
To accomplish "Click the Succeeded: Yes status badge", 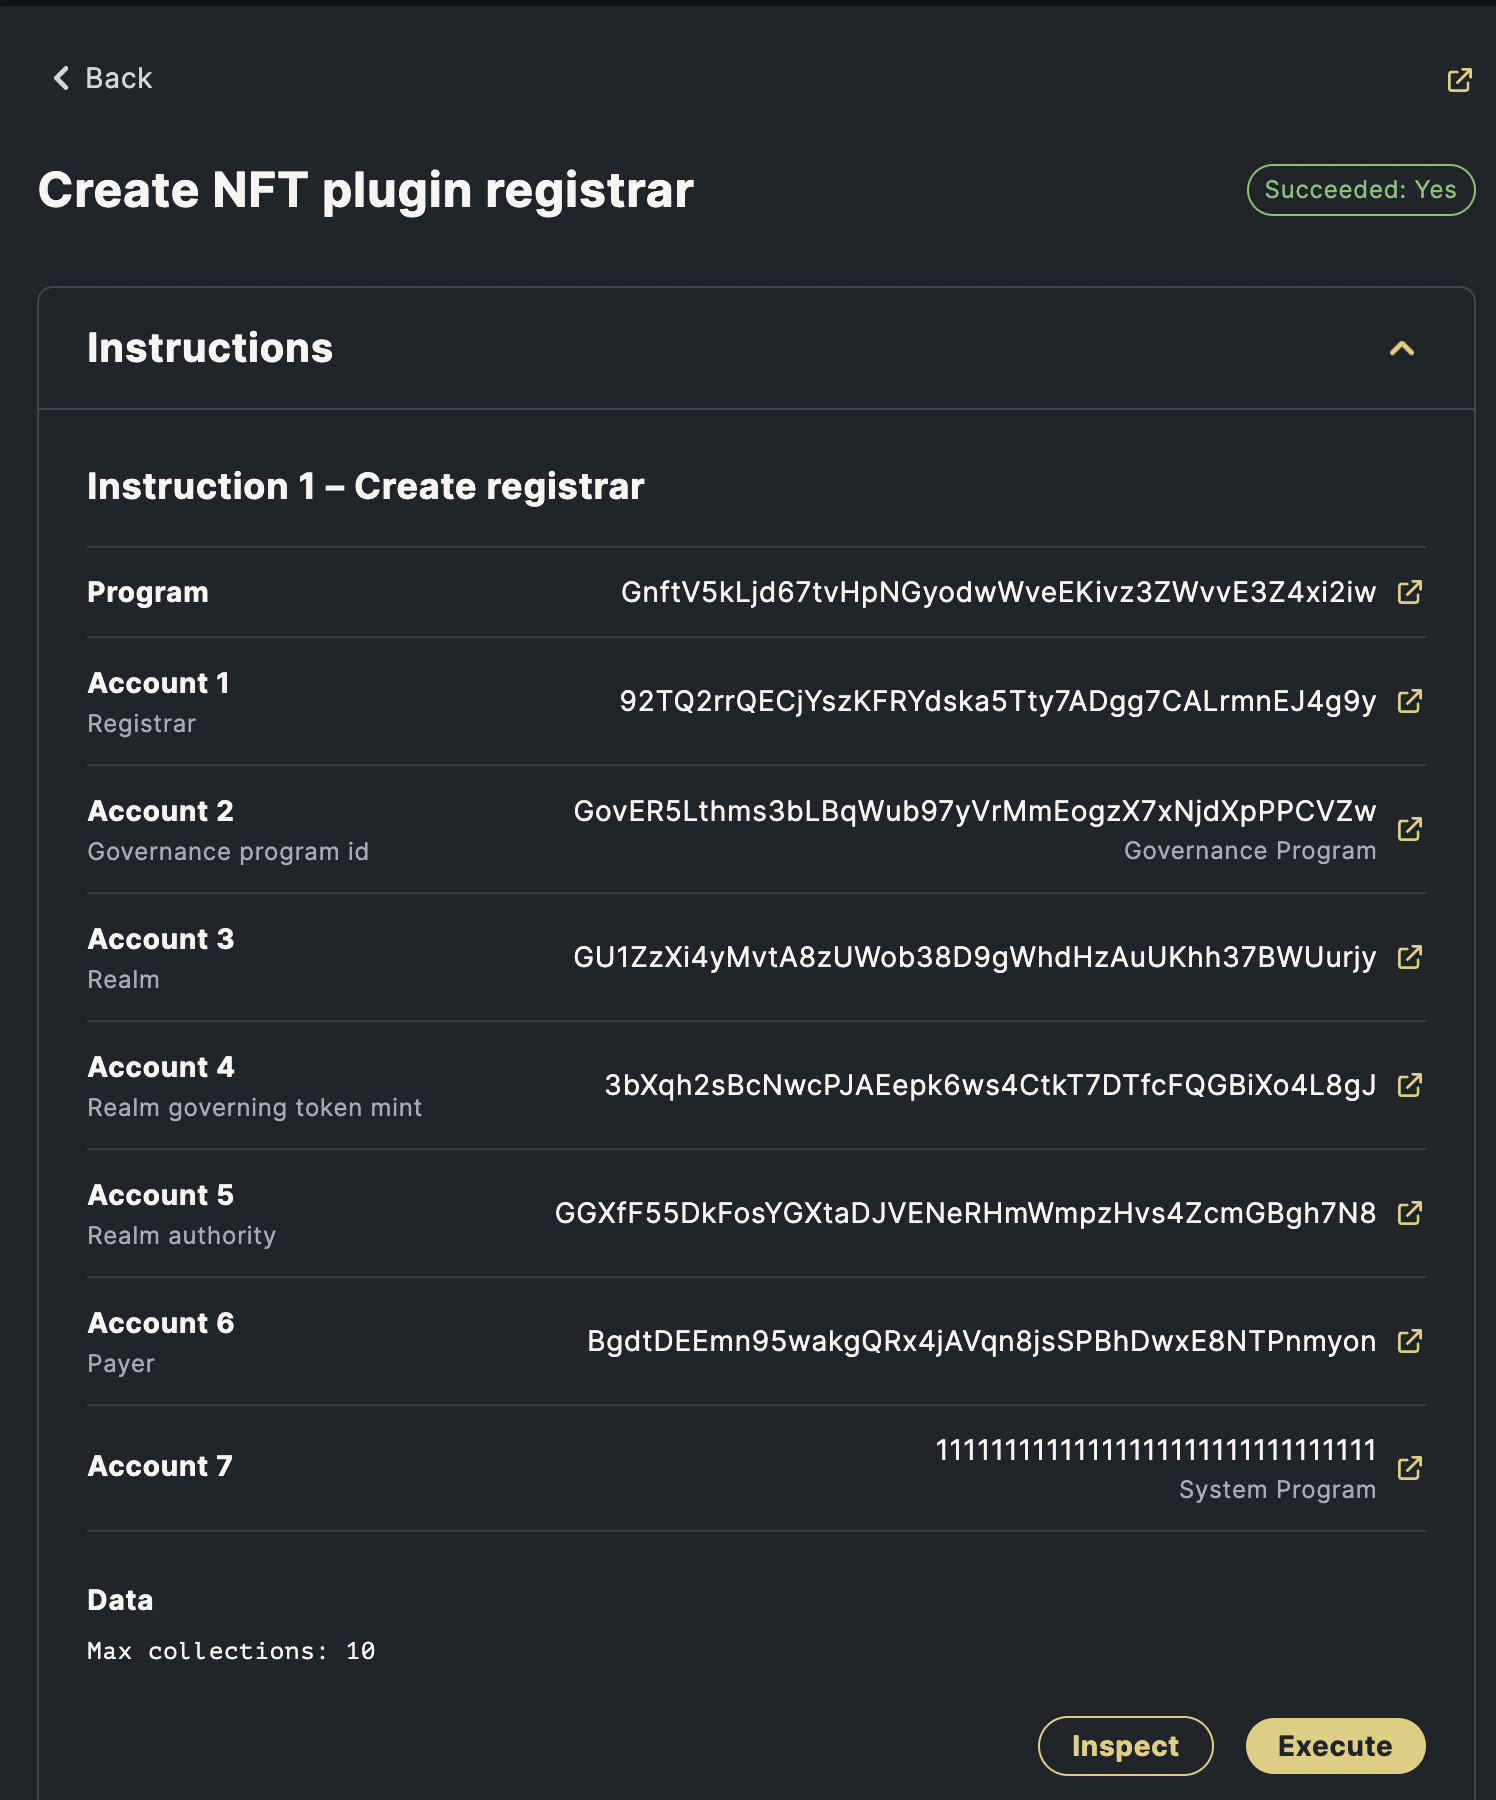I will click(x=1360, y=190).
